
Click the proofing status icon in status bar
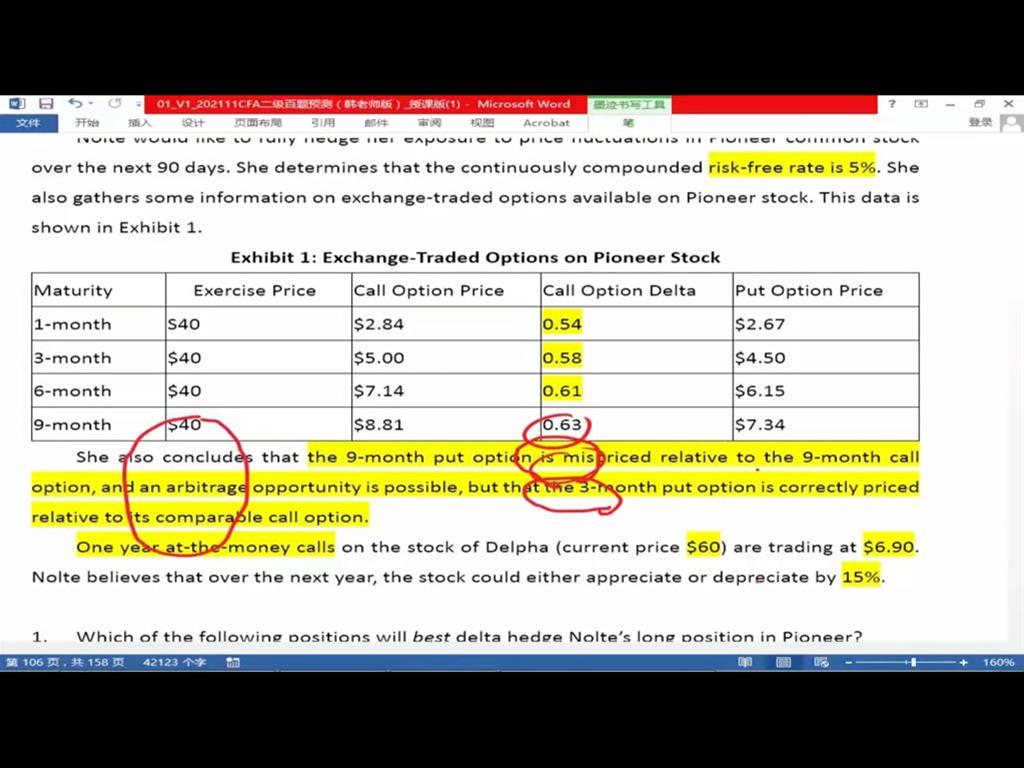coord(233,662)
